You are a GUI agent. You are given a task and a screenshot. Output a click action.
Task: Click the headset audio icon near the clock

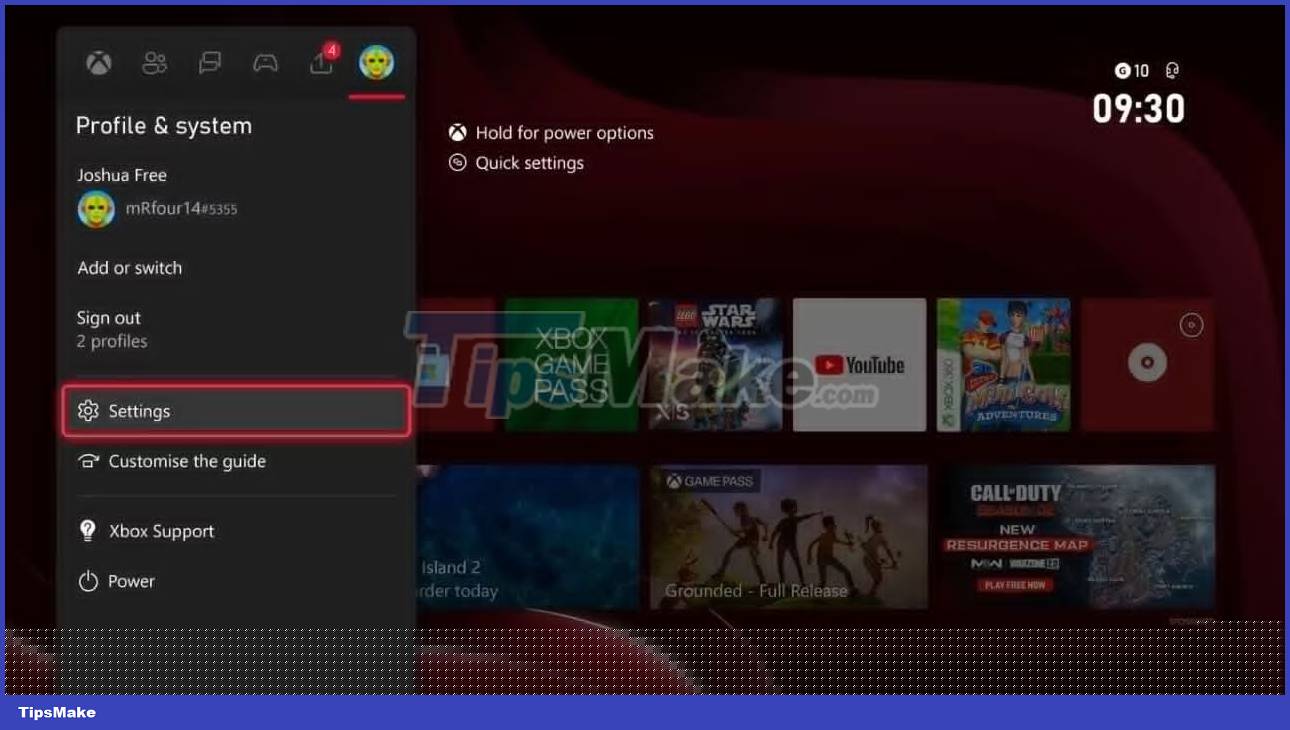[1170, 71]
